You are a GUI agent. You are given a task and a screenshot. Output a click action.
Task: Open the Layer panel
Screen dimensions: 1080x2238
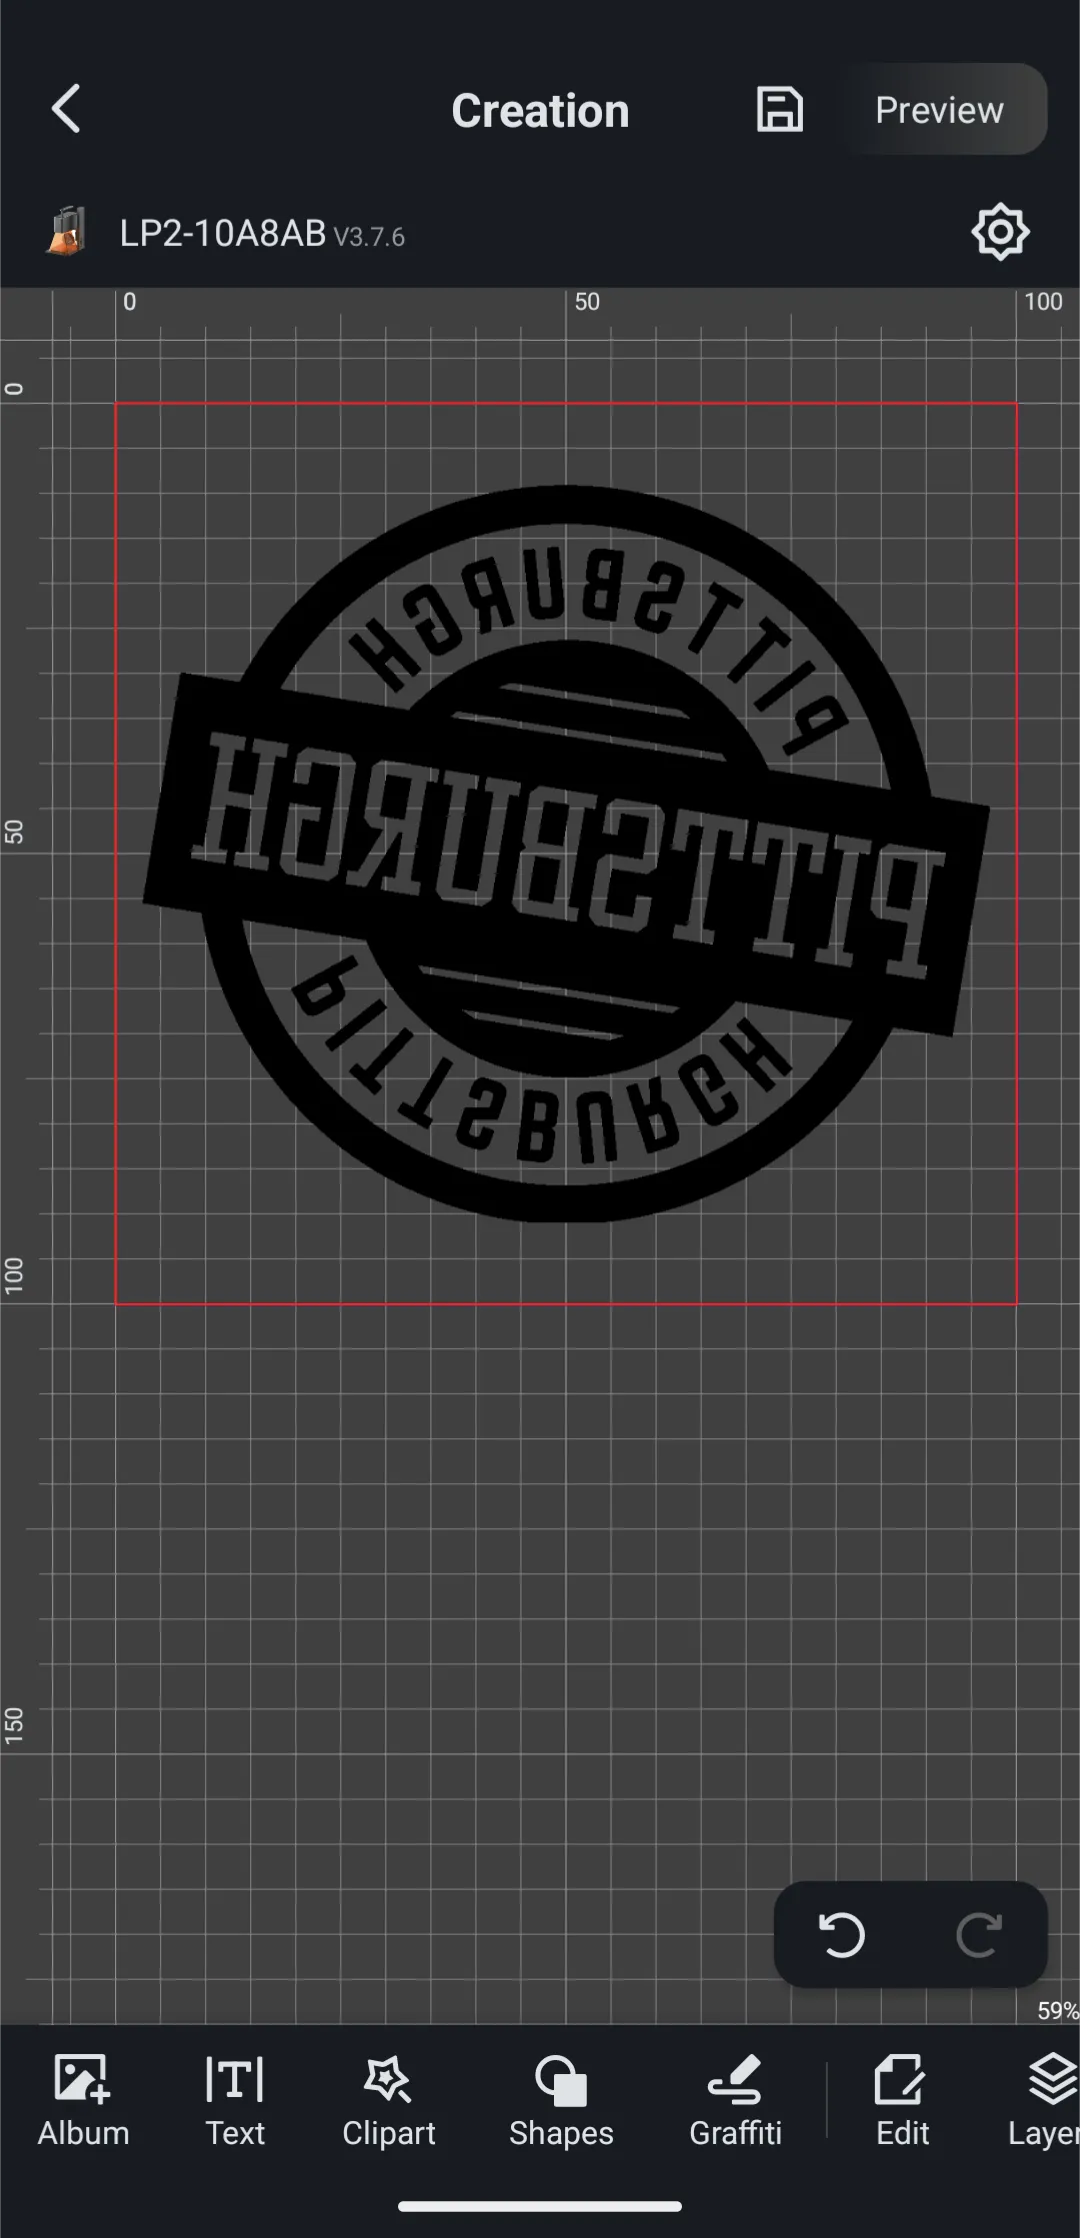(x=1045, y=2100)
